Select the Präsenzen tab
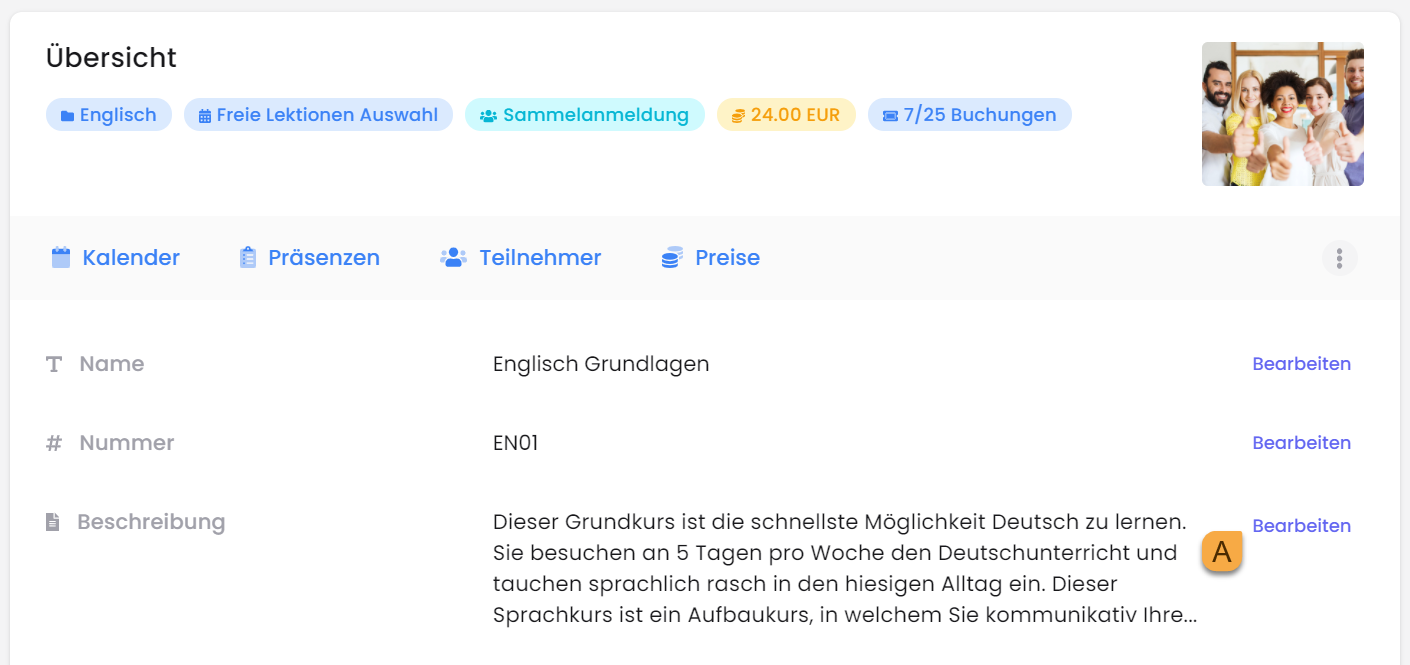This screenshot has width=1410, height=665. pos(323,258)
